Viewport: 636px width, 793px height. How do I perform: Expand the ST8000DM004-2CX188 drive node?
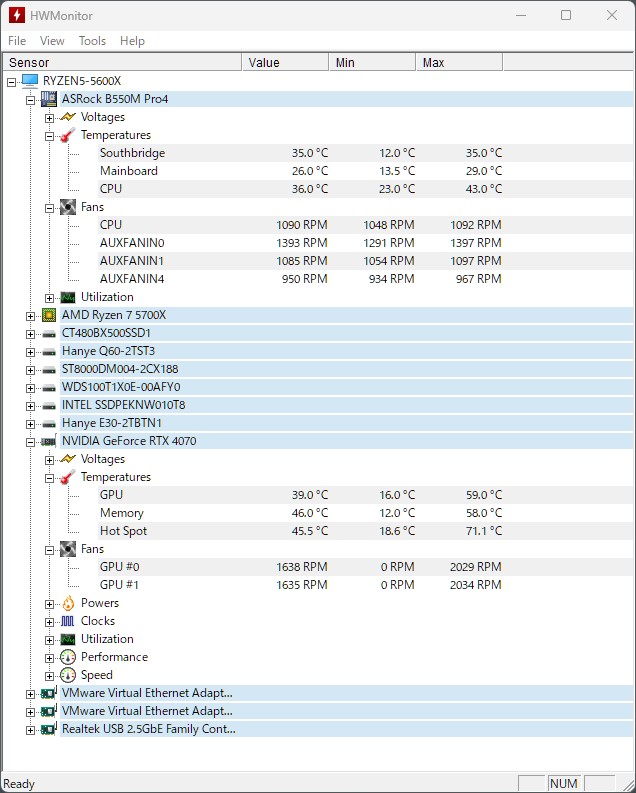(x=30, y=370)
